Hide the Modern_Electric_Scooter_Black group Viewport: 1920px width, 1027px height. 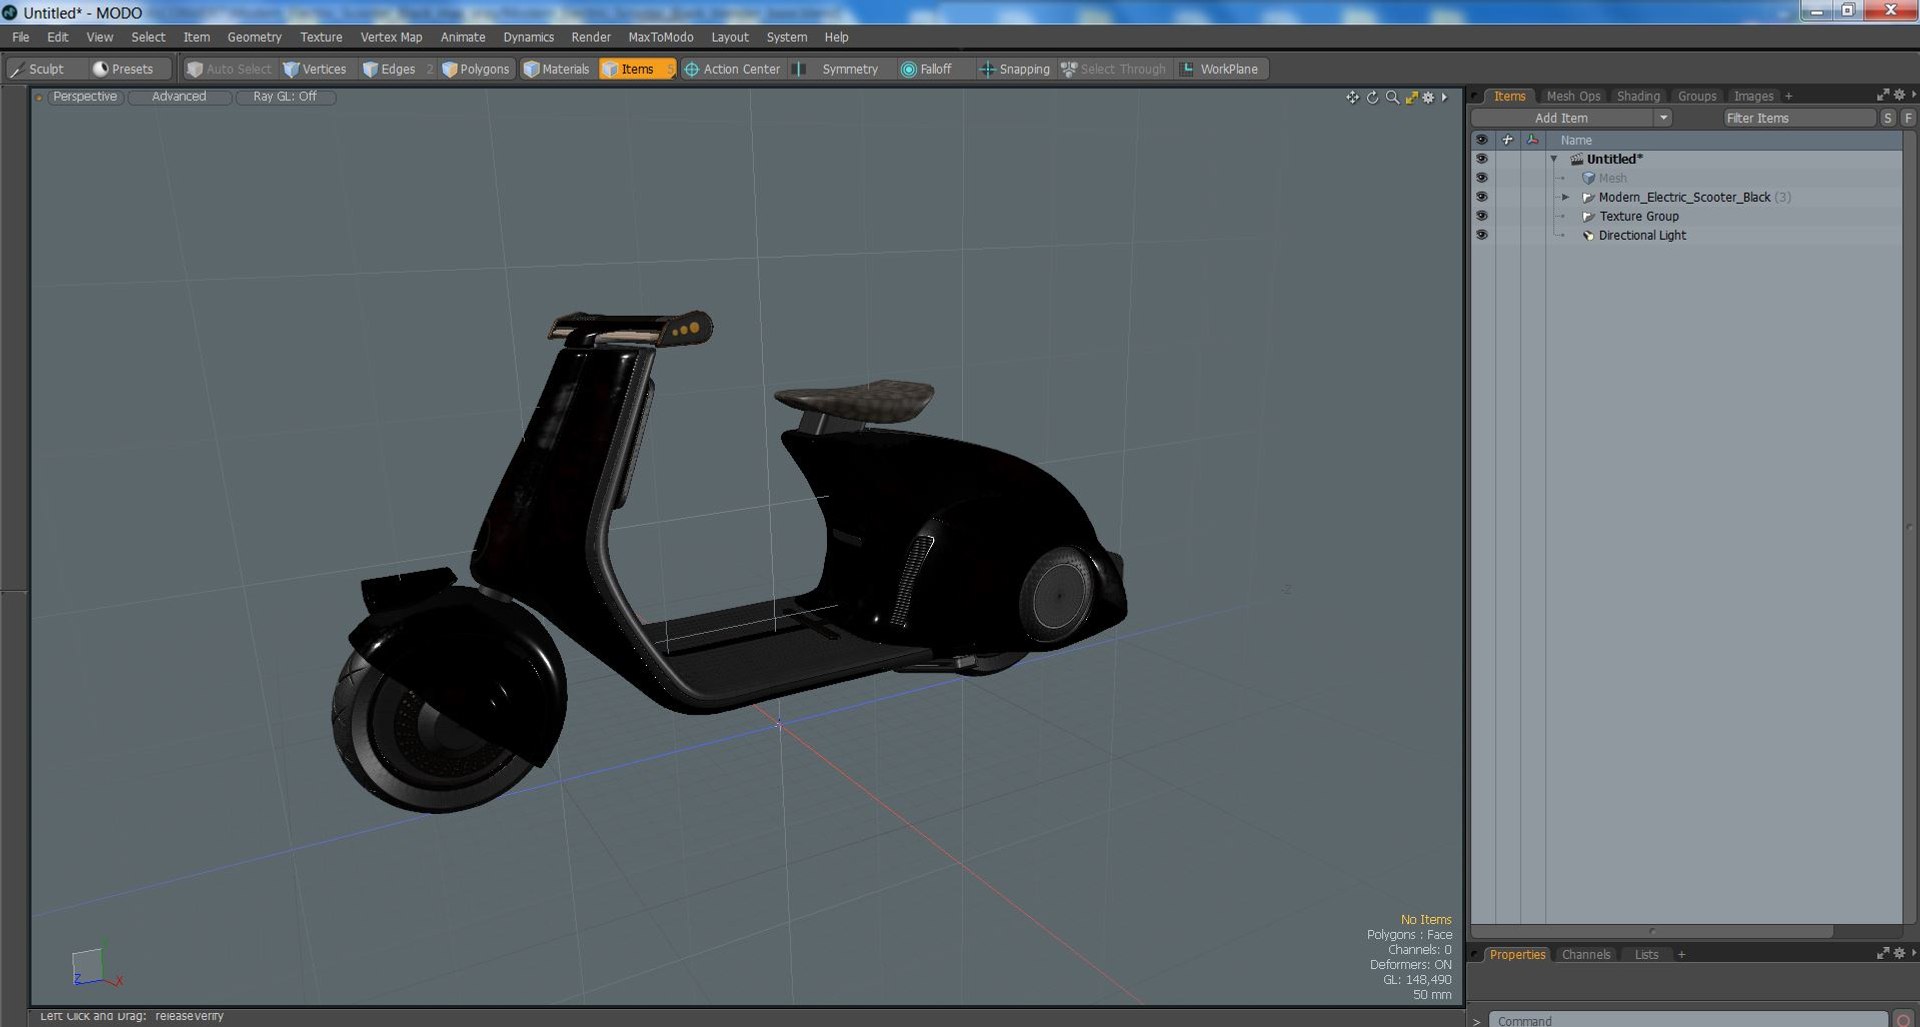pyautogui.click(x=1482, y=197)
